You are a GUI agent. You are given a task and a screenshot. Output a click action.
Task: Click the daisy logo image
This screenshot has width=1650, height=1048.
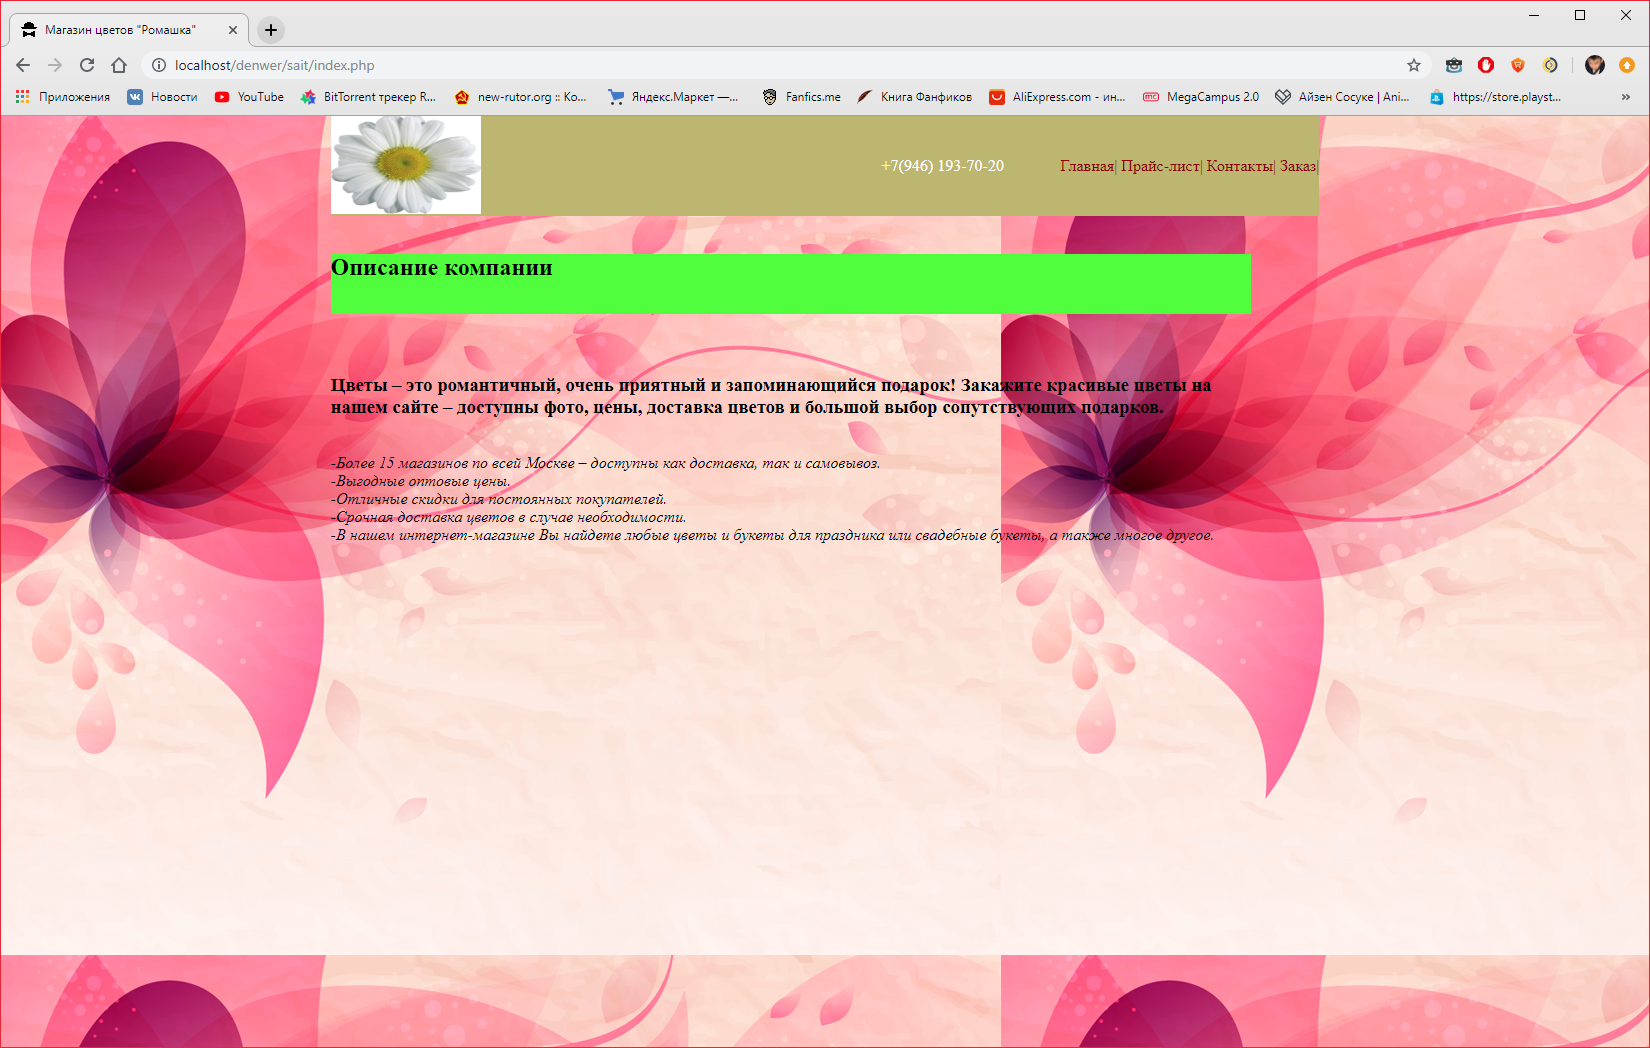click(x=406, y=165)
